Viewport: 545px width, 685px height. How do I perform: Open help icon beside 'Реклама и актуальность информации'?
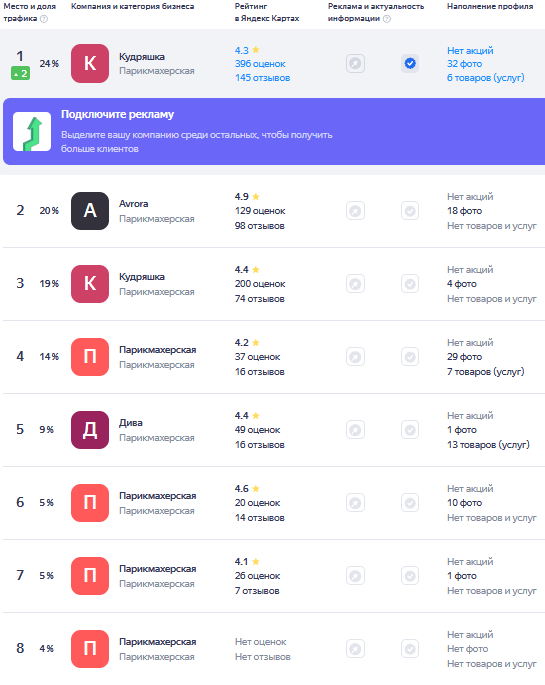tap(386, 19)
